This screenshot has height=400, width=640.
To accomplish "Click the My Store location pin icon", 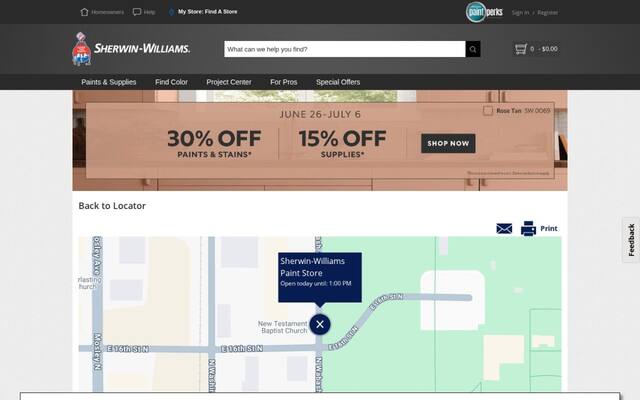I will pos(171,12).
